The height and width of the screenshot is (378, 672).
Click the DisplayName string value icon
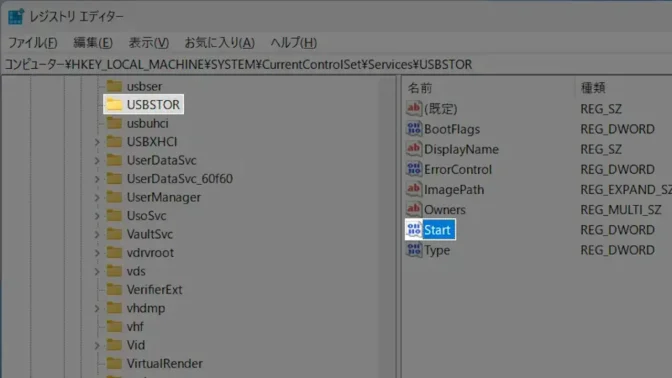(414, 149)
